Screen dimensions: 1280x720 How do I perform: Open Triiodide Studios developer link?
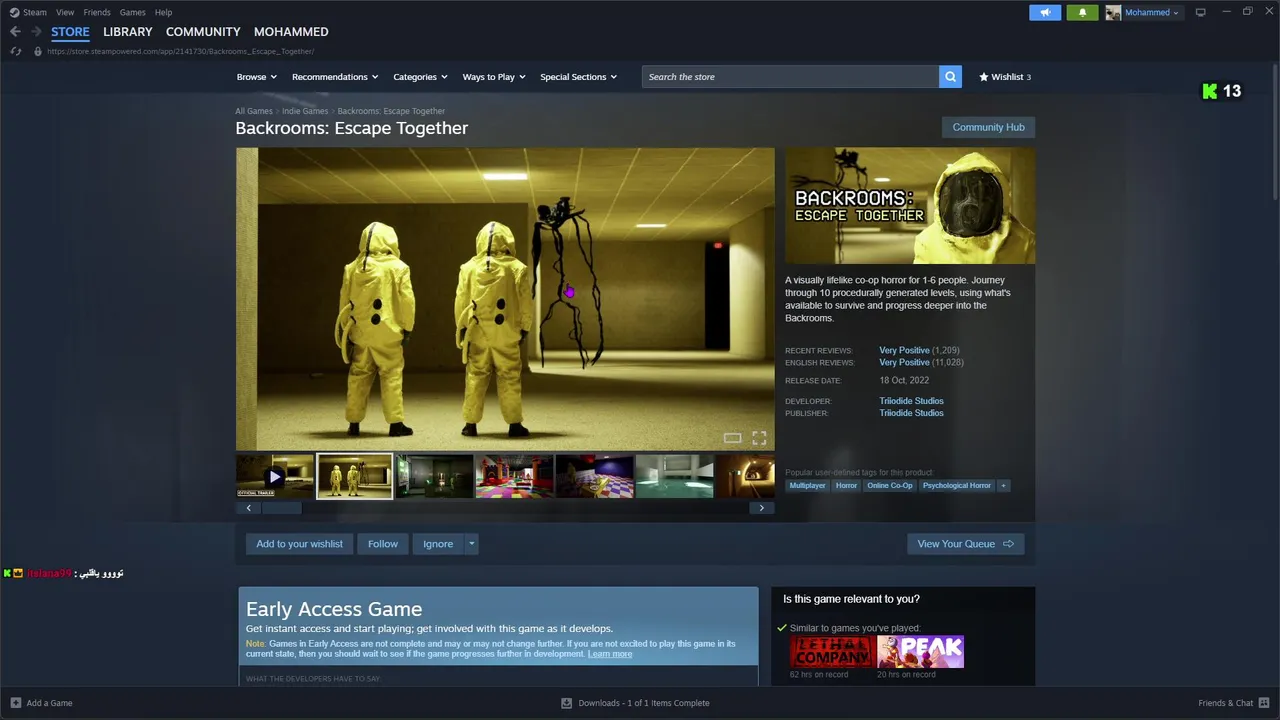(x=911, y=401)
